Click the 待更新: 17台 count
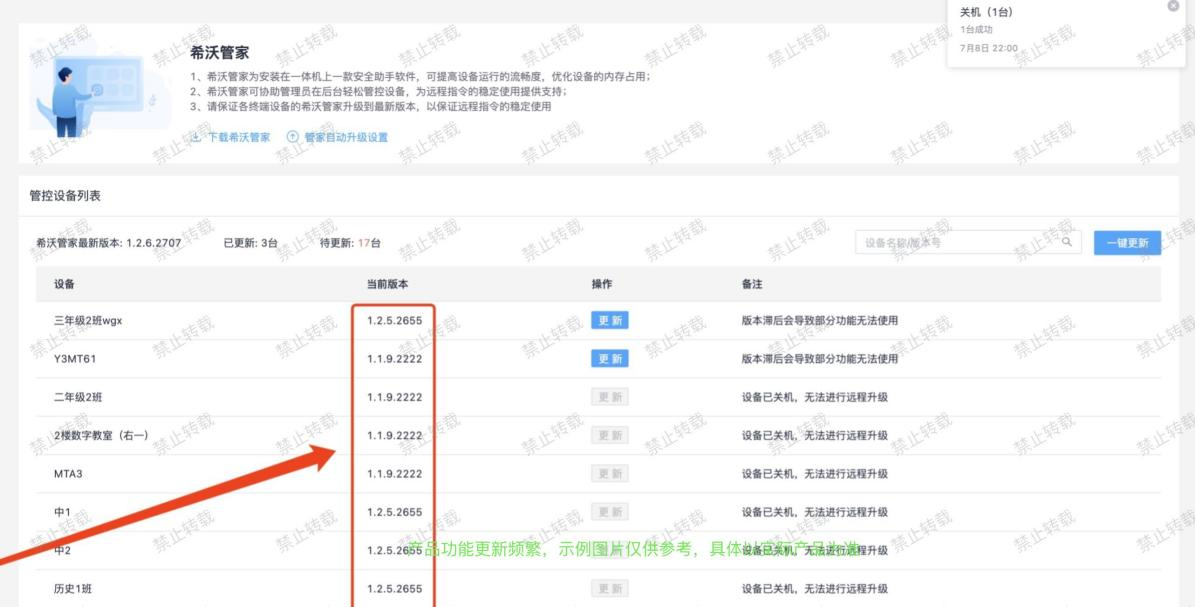Viewport: 1195px width, 607px height. (350, 242)
